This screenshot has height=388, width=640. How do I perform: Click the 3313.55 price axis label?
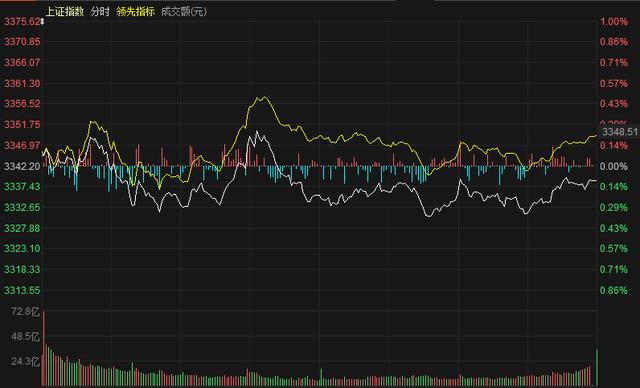22,290
